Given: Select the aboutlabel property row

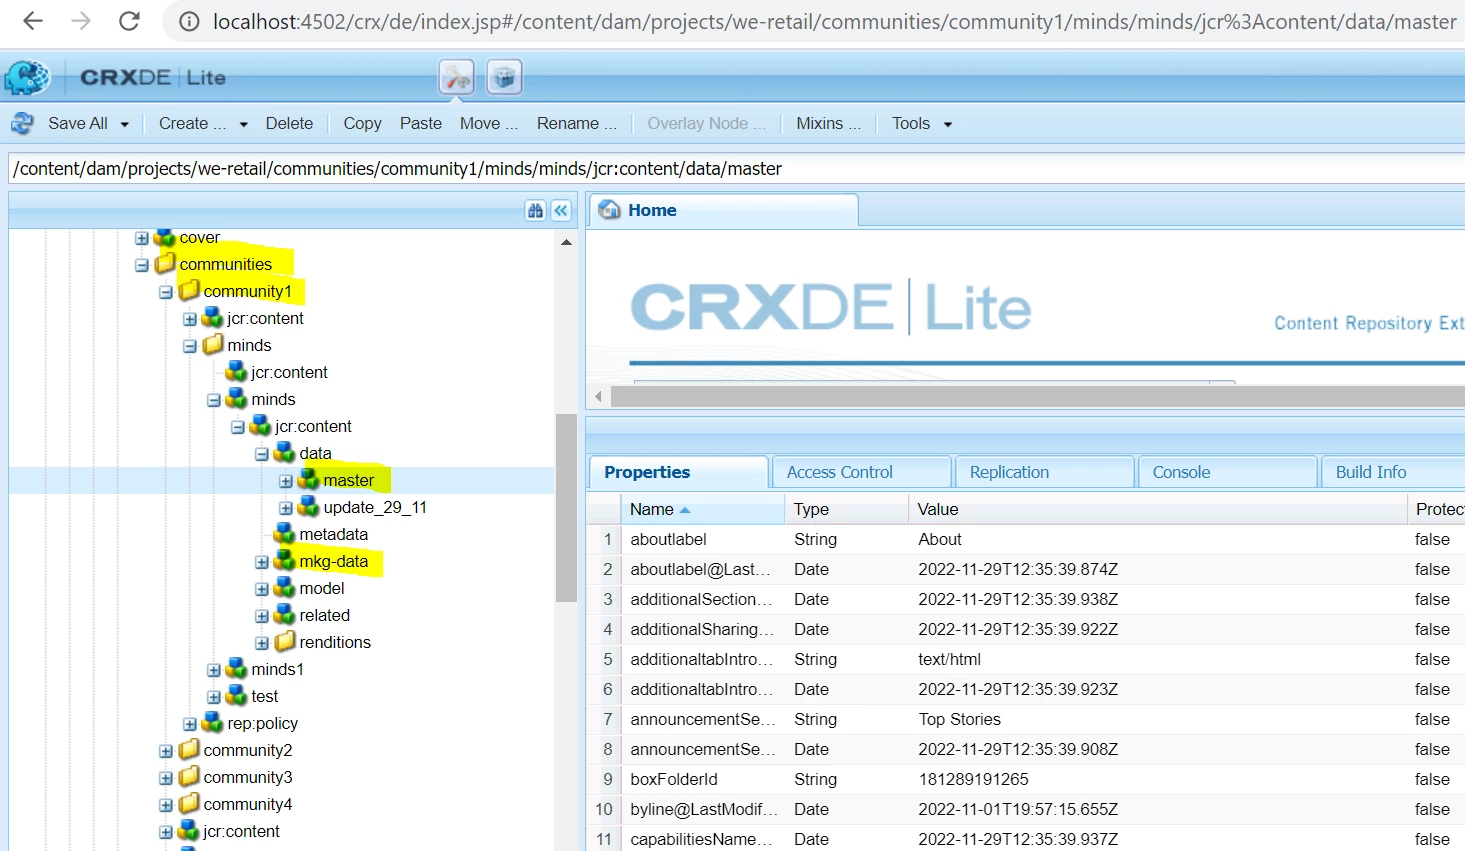Looking at the screenshot, I should (x=1026, y=539).
